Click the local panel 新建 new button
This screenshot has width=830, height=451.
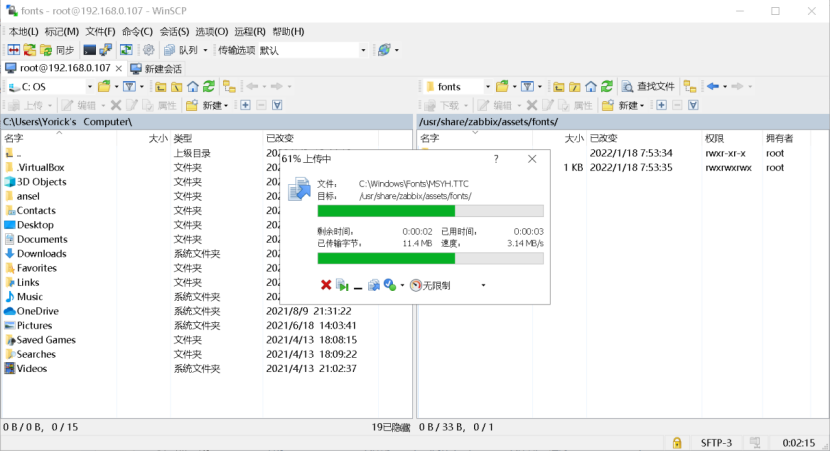[207, 105]
